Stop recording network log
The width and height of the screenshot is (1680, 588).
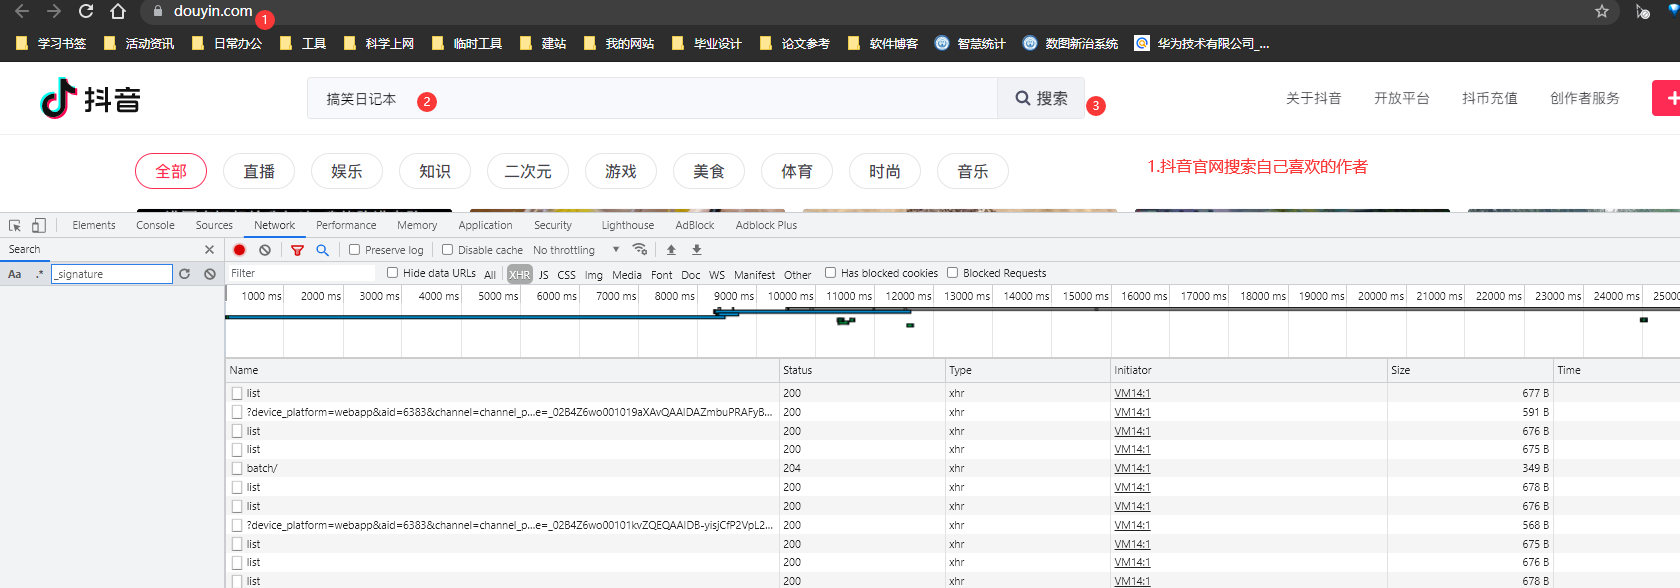coord(240,250)
